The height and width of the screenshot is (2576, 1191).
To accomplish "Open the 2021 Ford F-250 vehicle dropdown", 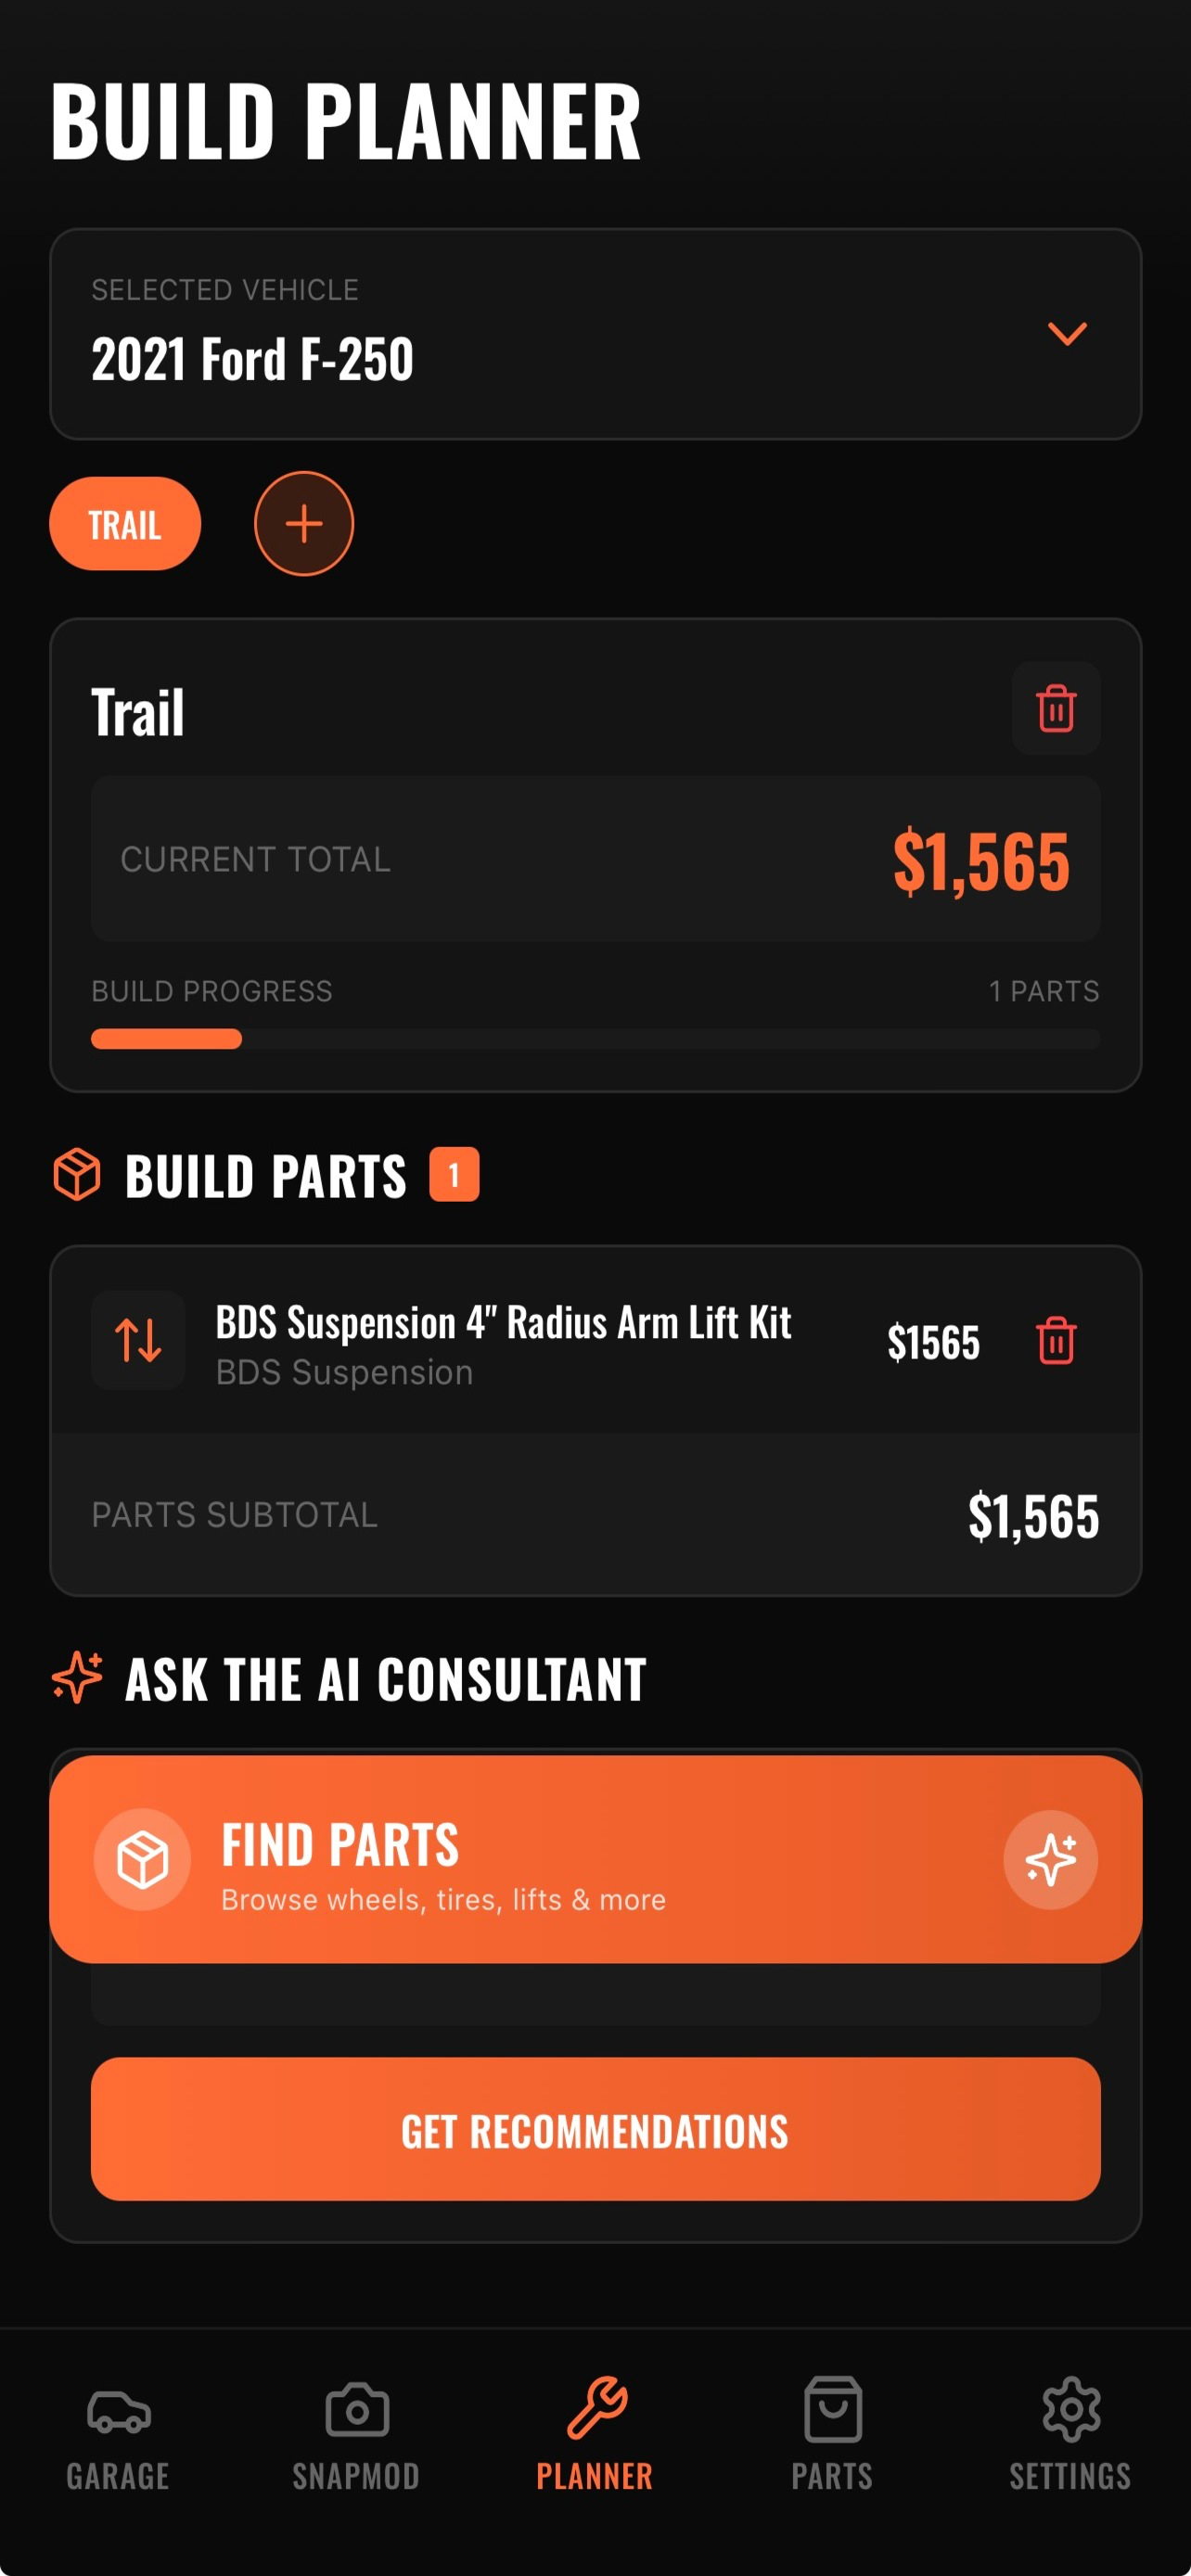I will (x=596, y=334).
